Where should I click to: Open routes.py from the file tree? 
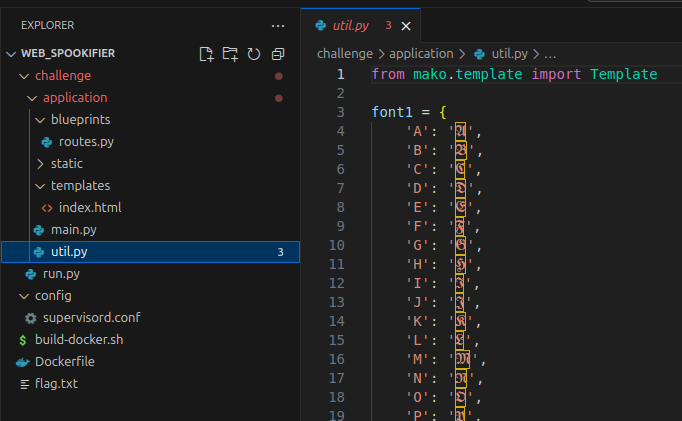(x=86, y=142)
